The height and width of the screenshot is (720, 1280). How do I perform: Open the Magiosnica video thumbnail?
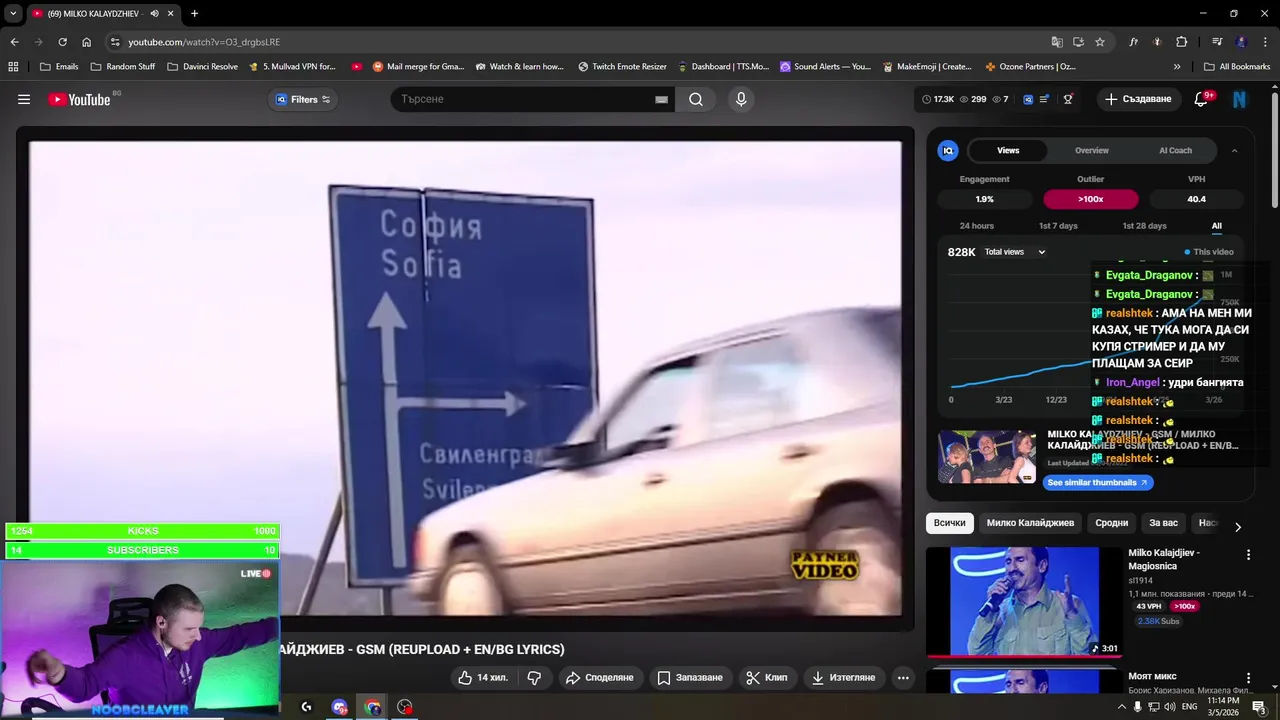pos(1024,601)
